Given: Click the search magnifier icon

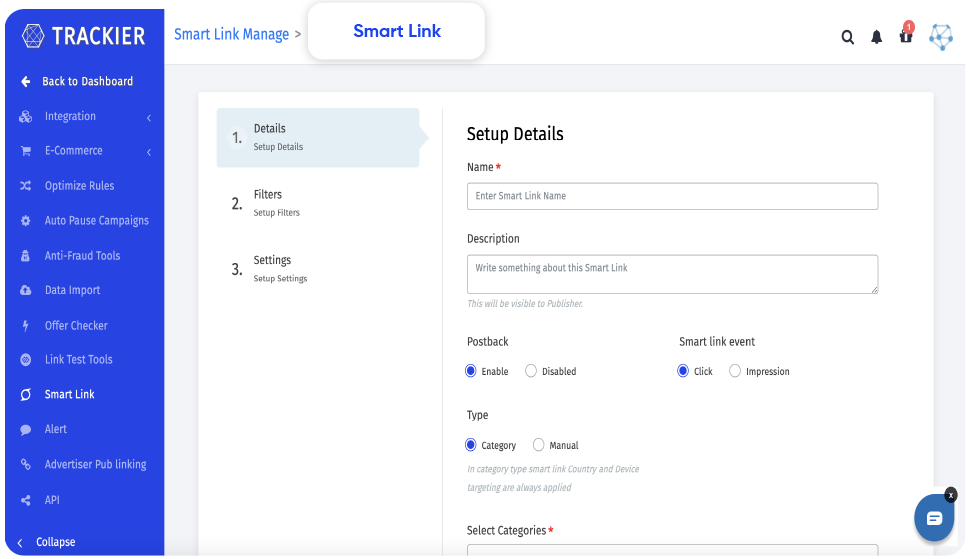Looking at the screenshot, I should [847, 37].
